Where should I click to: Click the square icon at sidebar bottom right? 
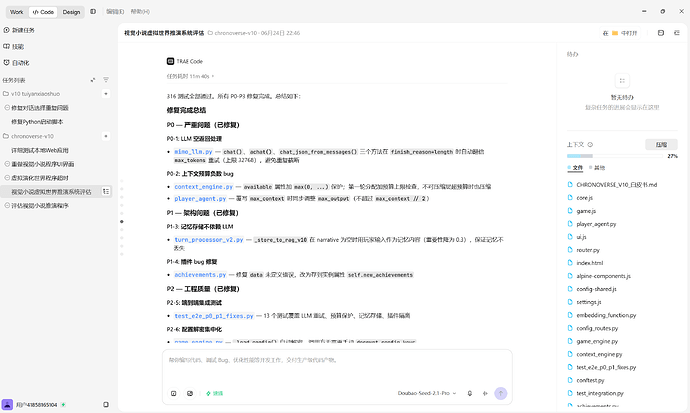coord(106,405)
